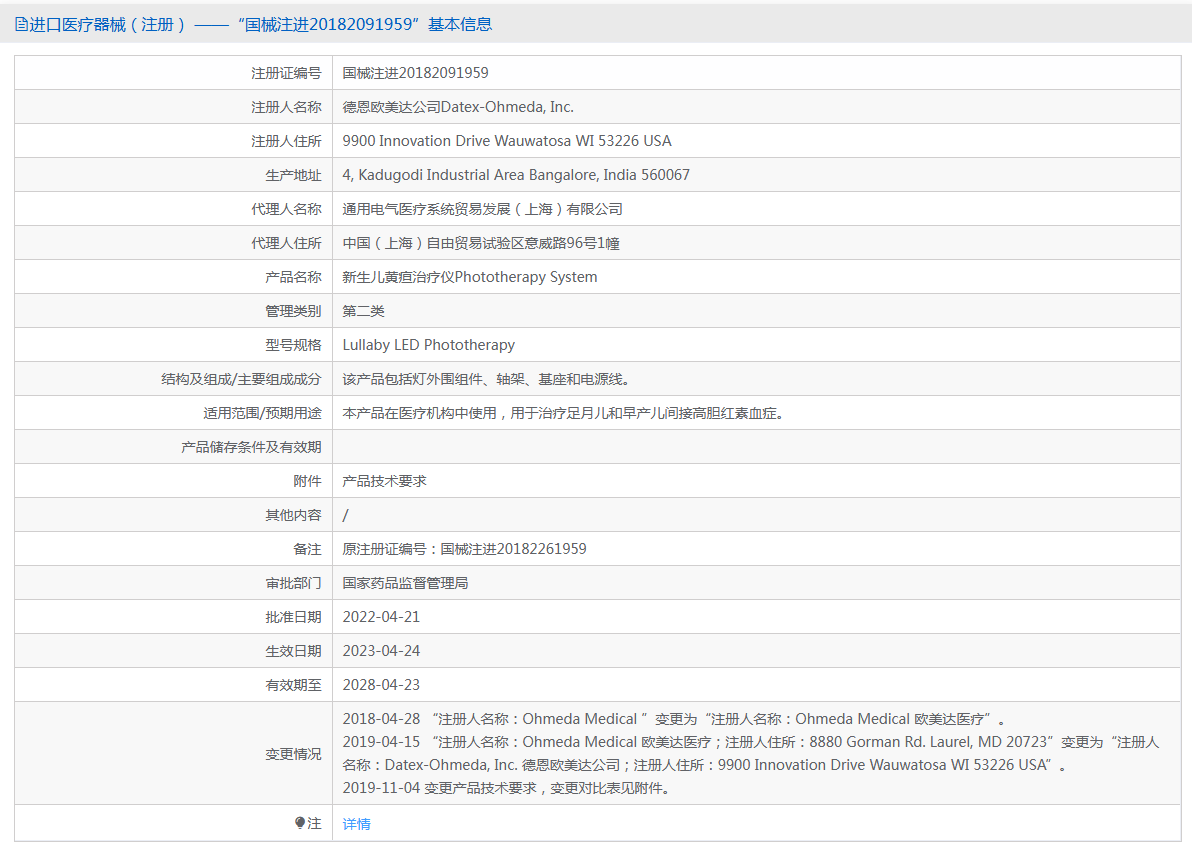1192x851 pixels.
Task: Click the 通用电气医疗系统贸易发展（上海）有限公司 value
Action: point(483,209)
